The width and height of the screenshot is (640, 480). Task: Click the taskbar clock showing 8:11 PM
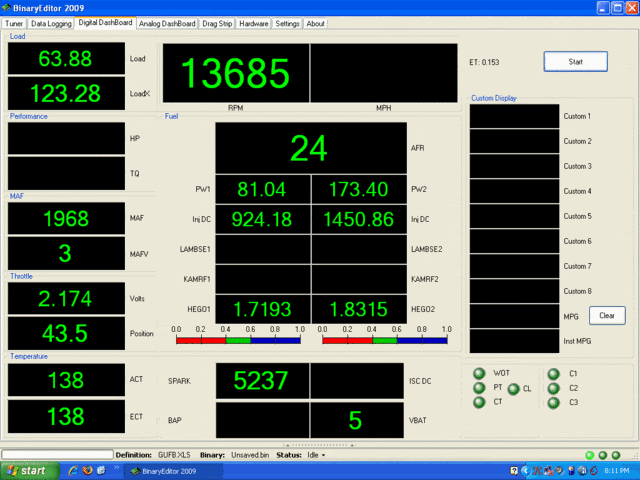[616, 471]
